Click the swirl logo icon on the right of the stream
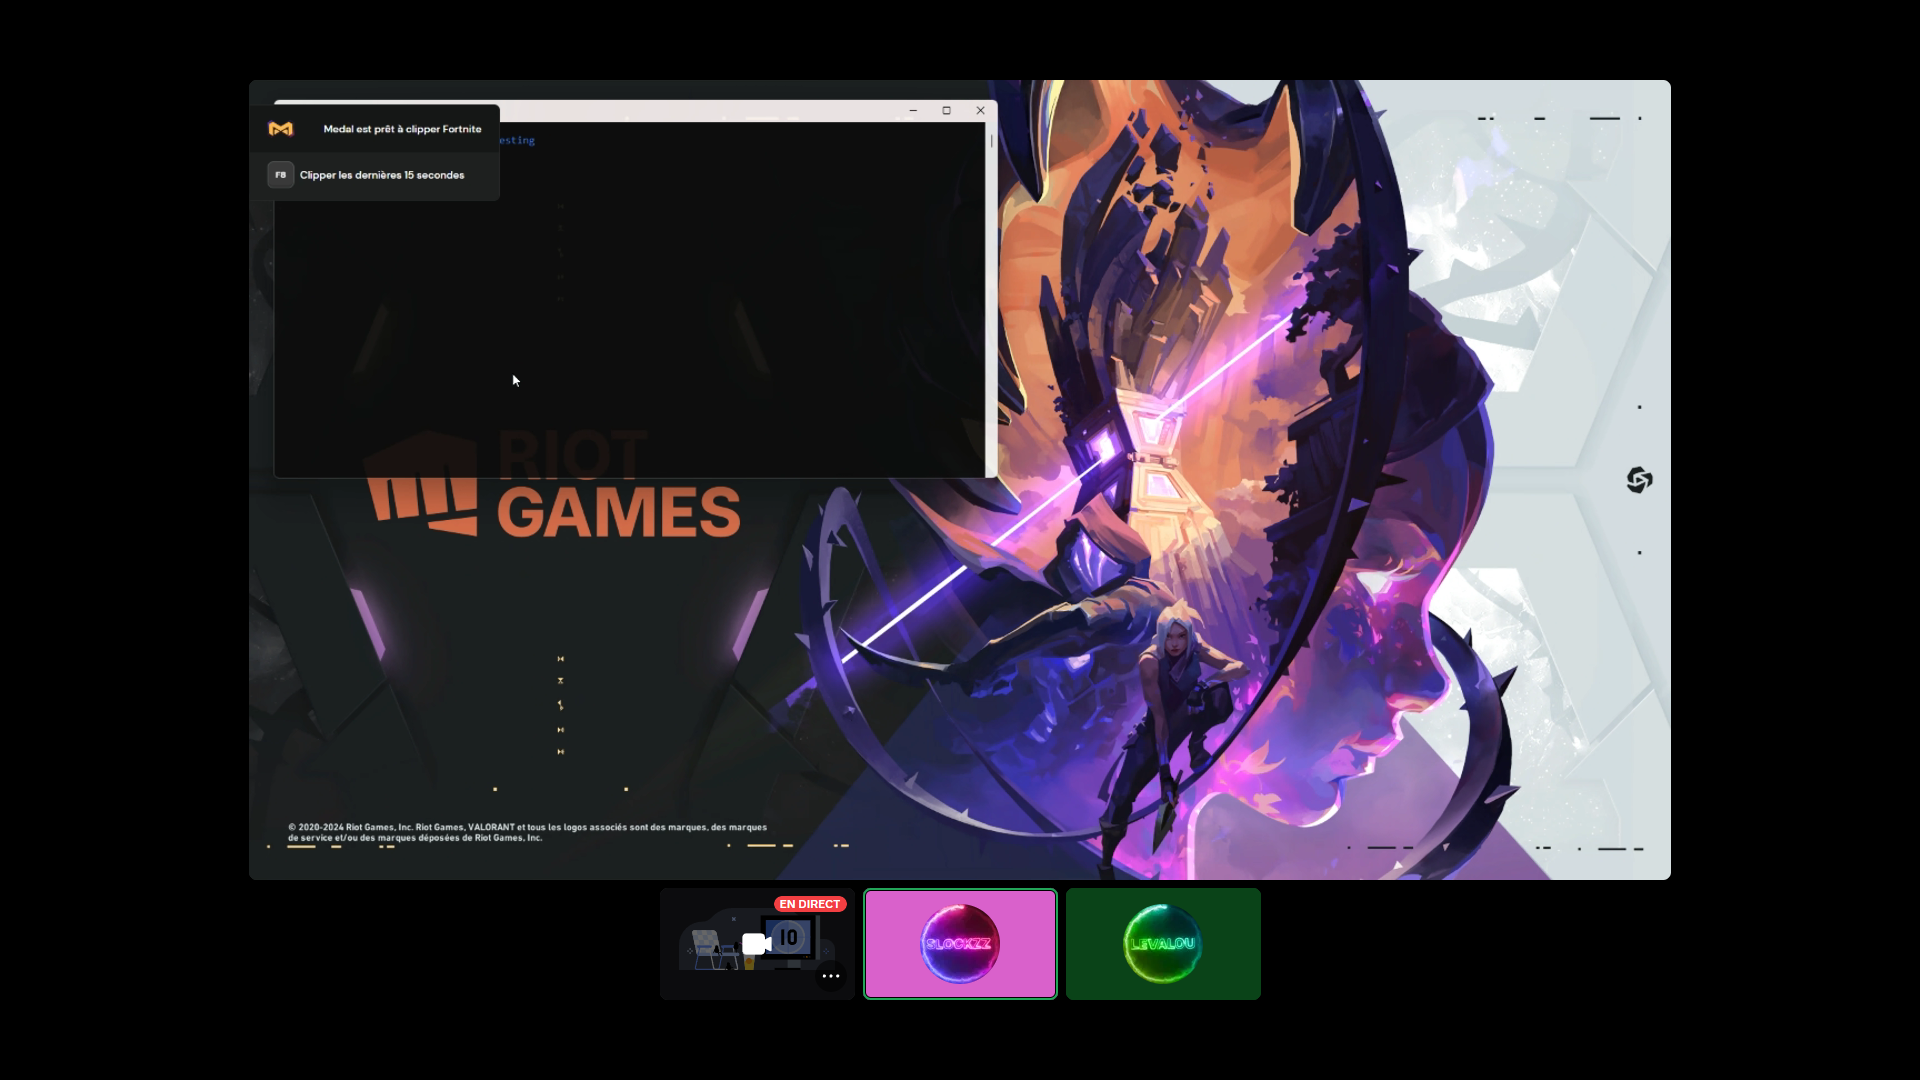1920x1080 pixels. pyautogui.click(x=1639, y=480)
